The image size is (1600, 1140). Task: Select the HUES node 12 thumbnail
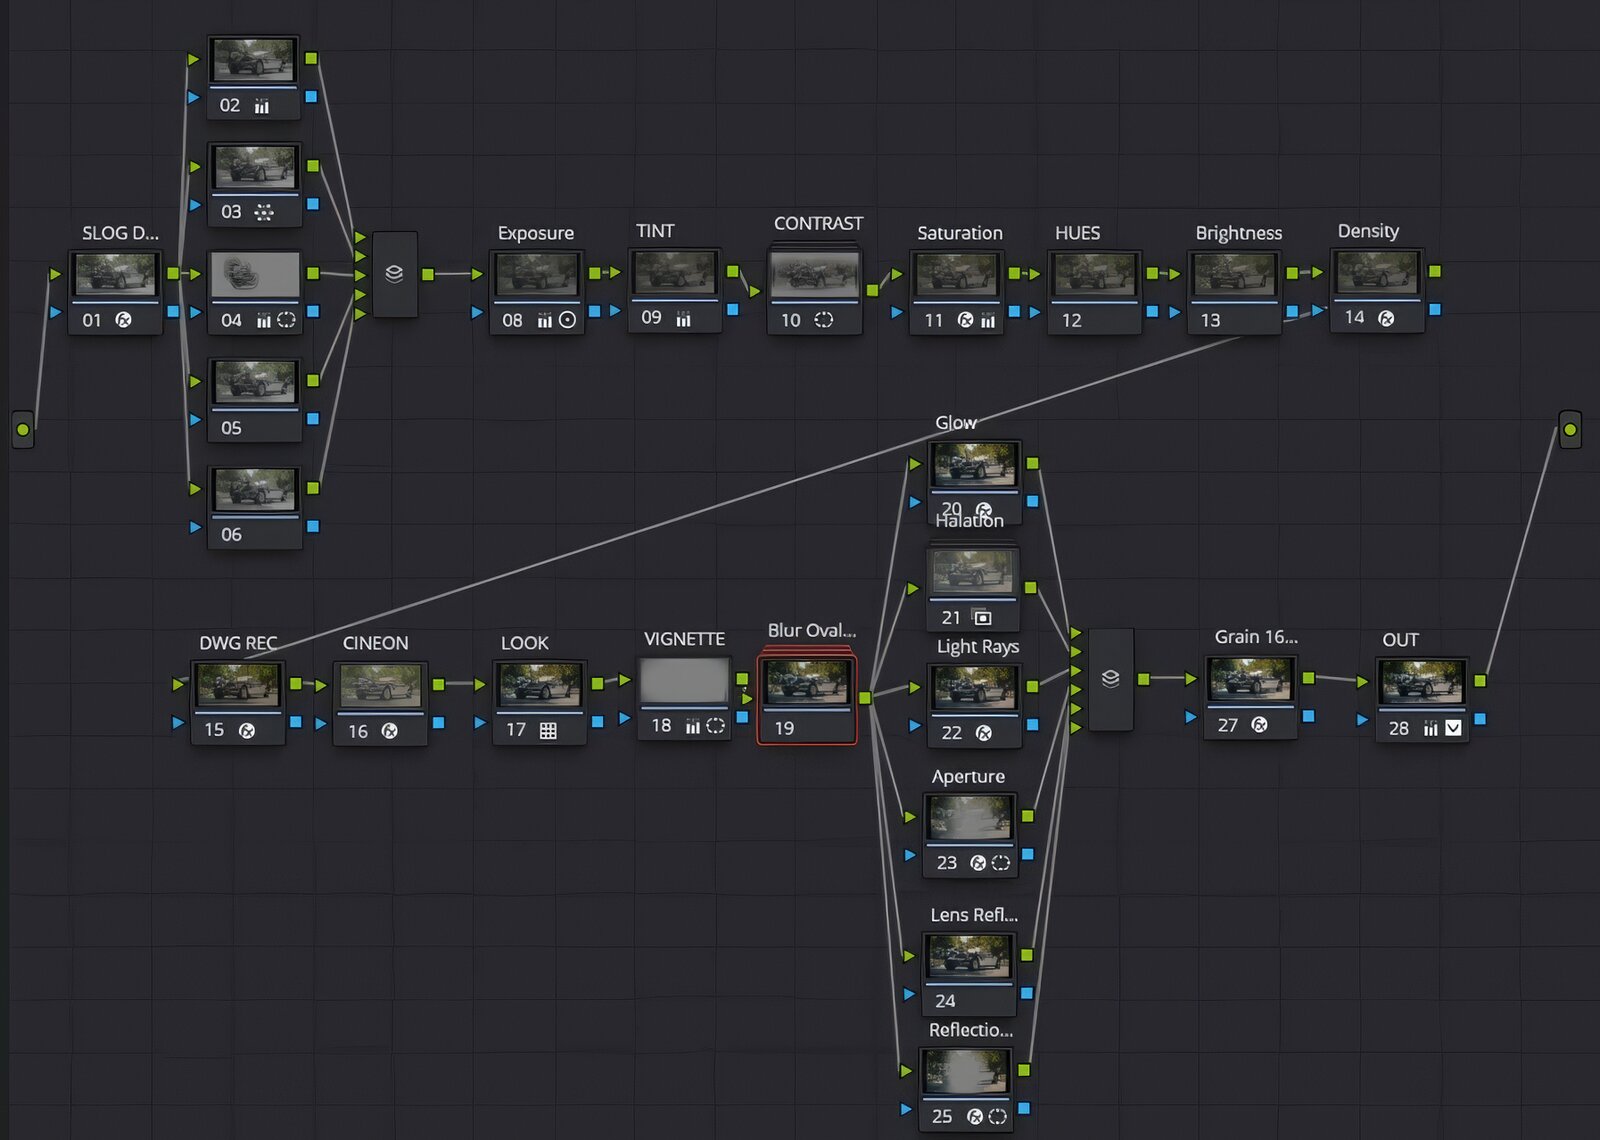click(x=1095, y=273)
